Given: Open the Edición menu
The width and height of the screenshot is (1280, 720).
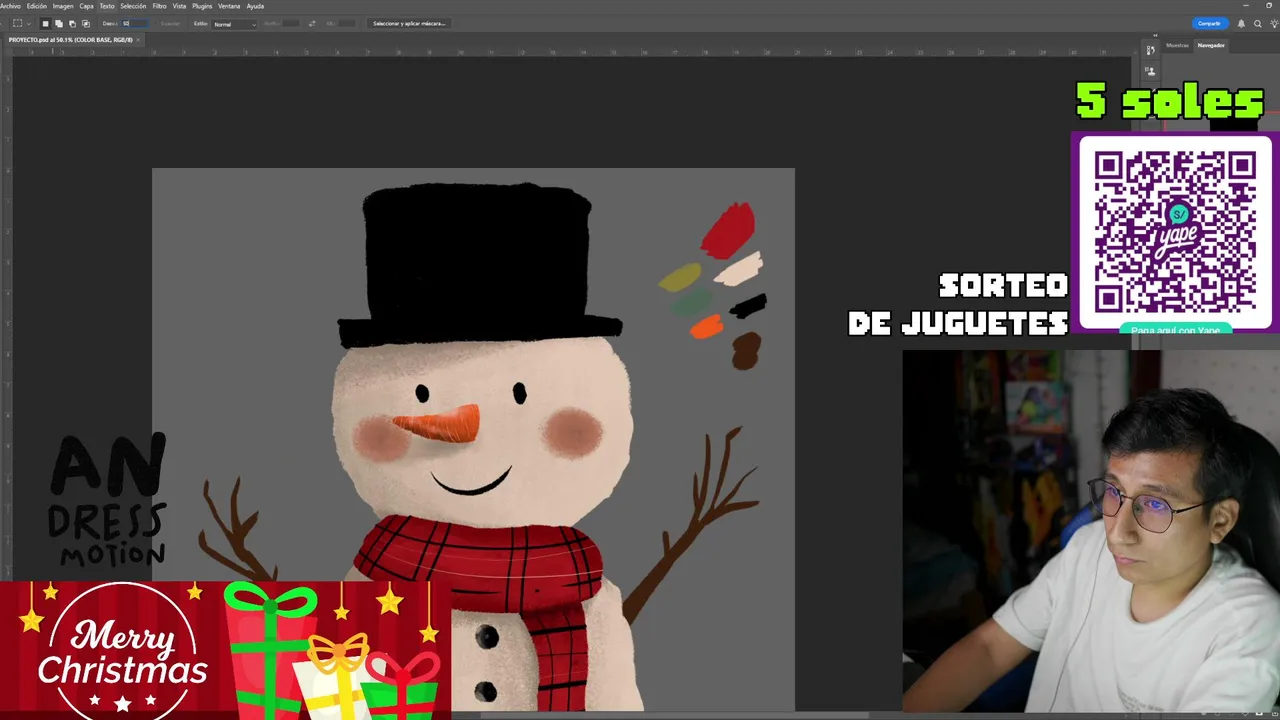Looking at the screenshot, I should tap(36, 6).
